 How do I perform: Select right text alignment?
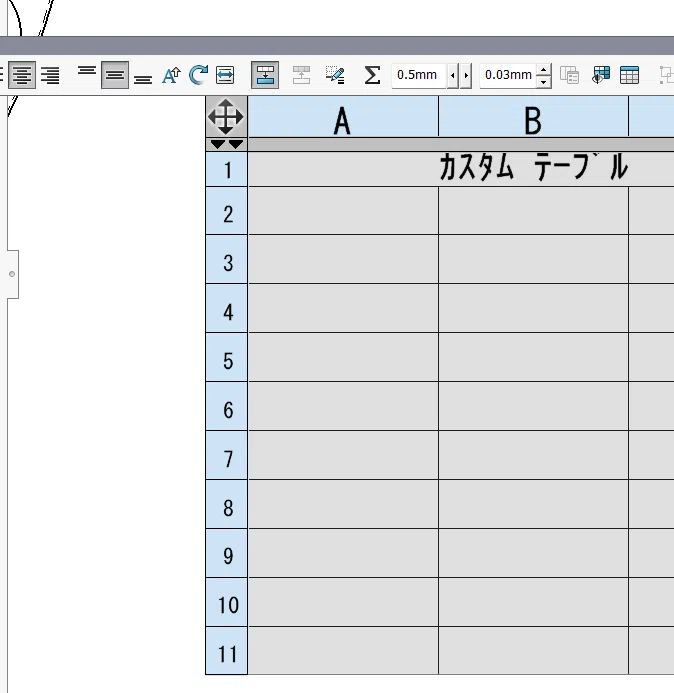[x=50, y=75]
